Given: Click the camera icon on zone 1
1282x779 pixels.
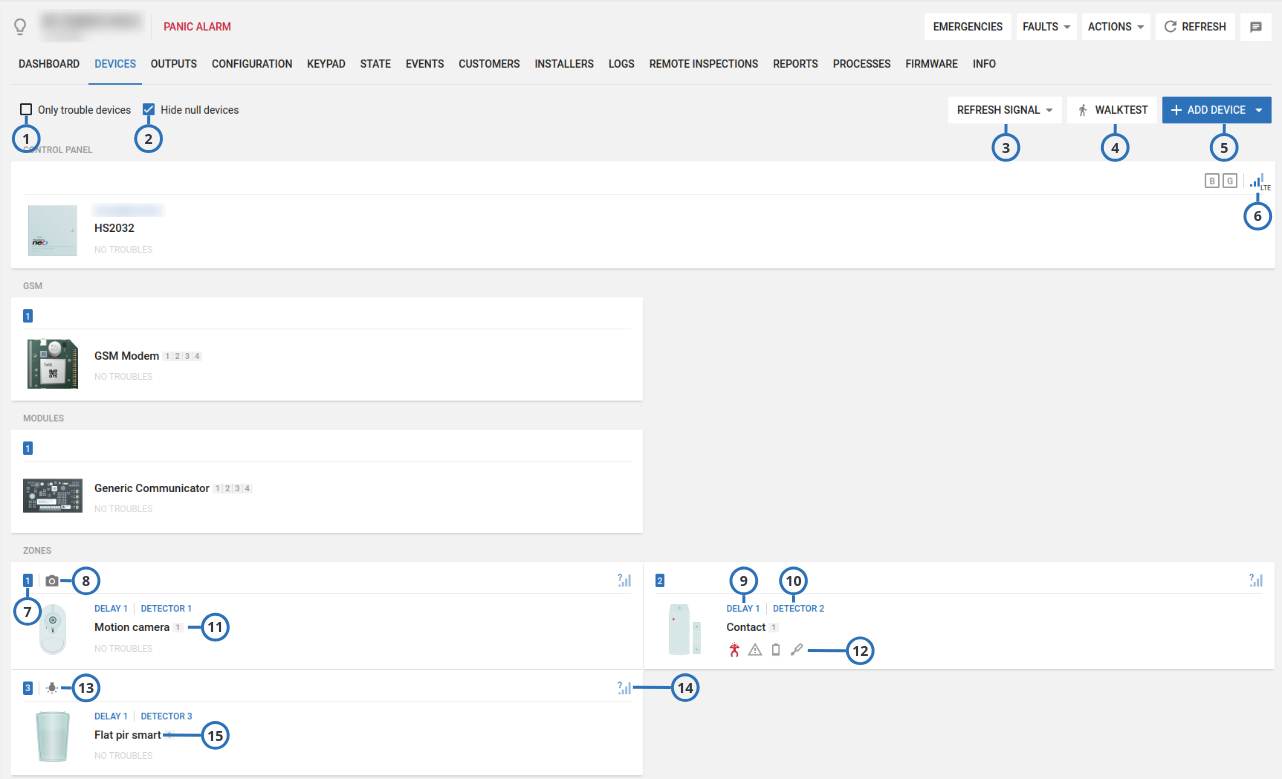Looking at the screenshot, I should tap(52, 580).
